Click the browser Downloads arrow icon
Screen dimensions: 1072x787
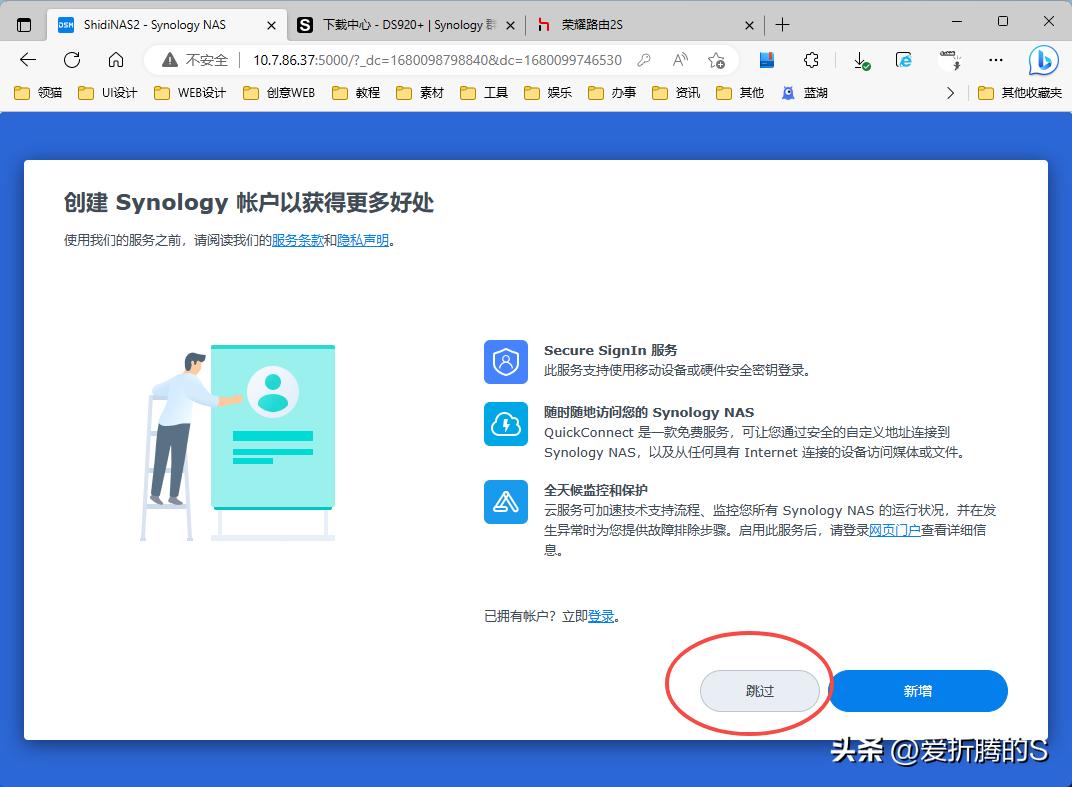click(860, 60)
